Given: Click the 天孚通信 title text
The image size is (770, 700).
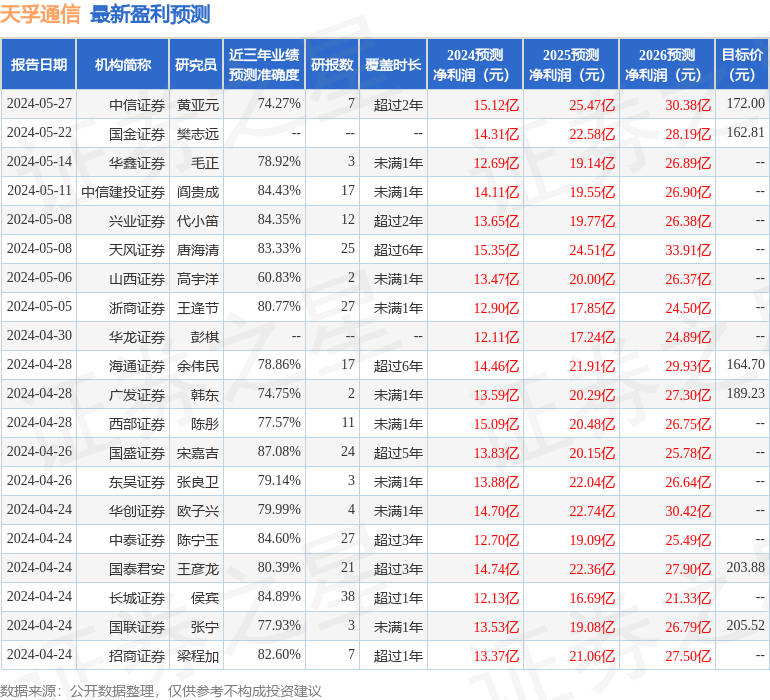Looking at the screenshot, I should pos(40,14).
